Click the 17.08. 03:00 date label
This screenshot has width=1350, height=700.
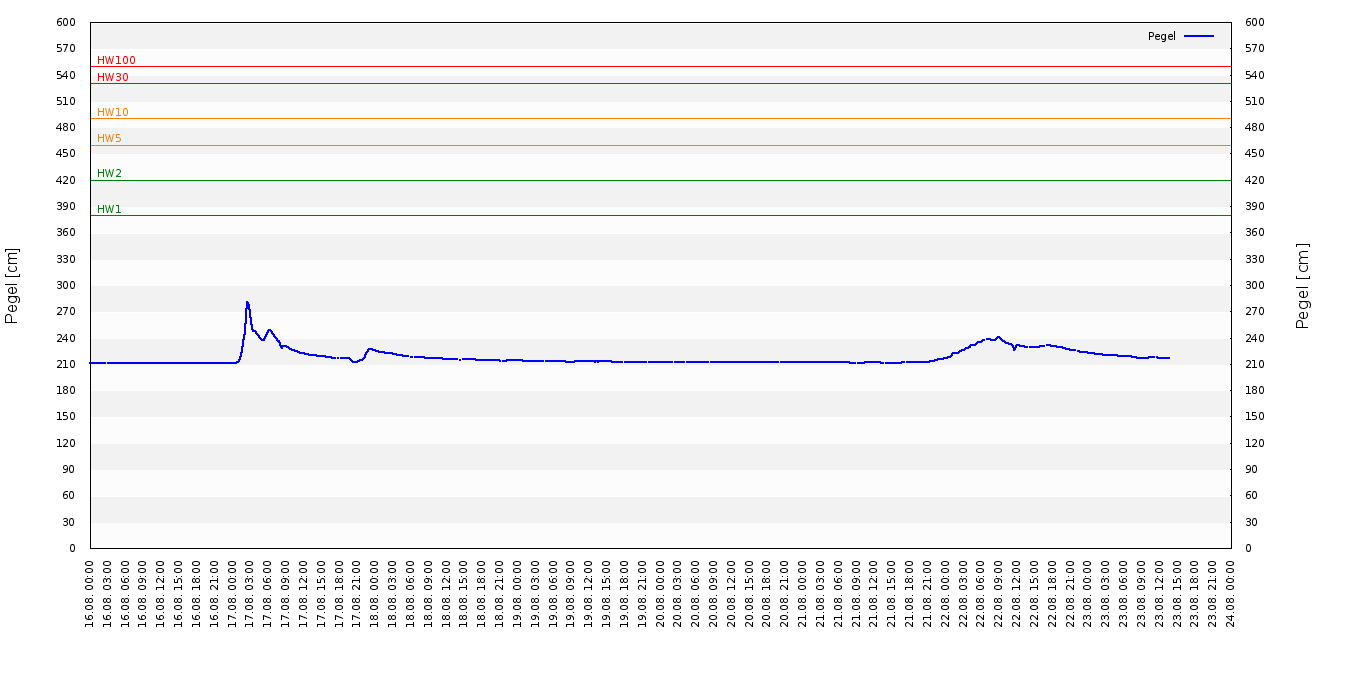251,593
